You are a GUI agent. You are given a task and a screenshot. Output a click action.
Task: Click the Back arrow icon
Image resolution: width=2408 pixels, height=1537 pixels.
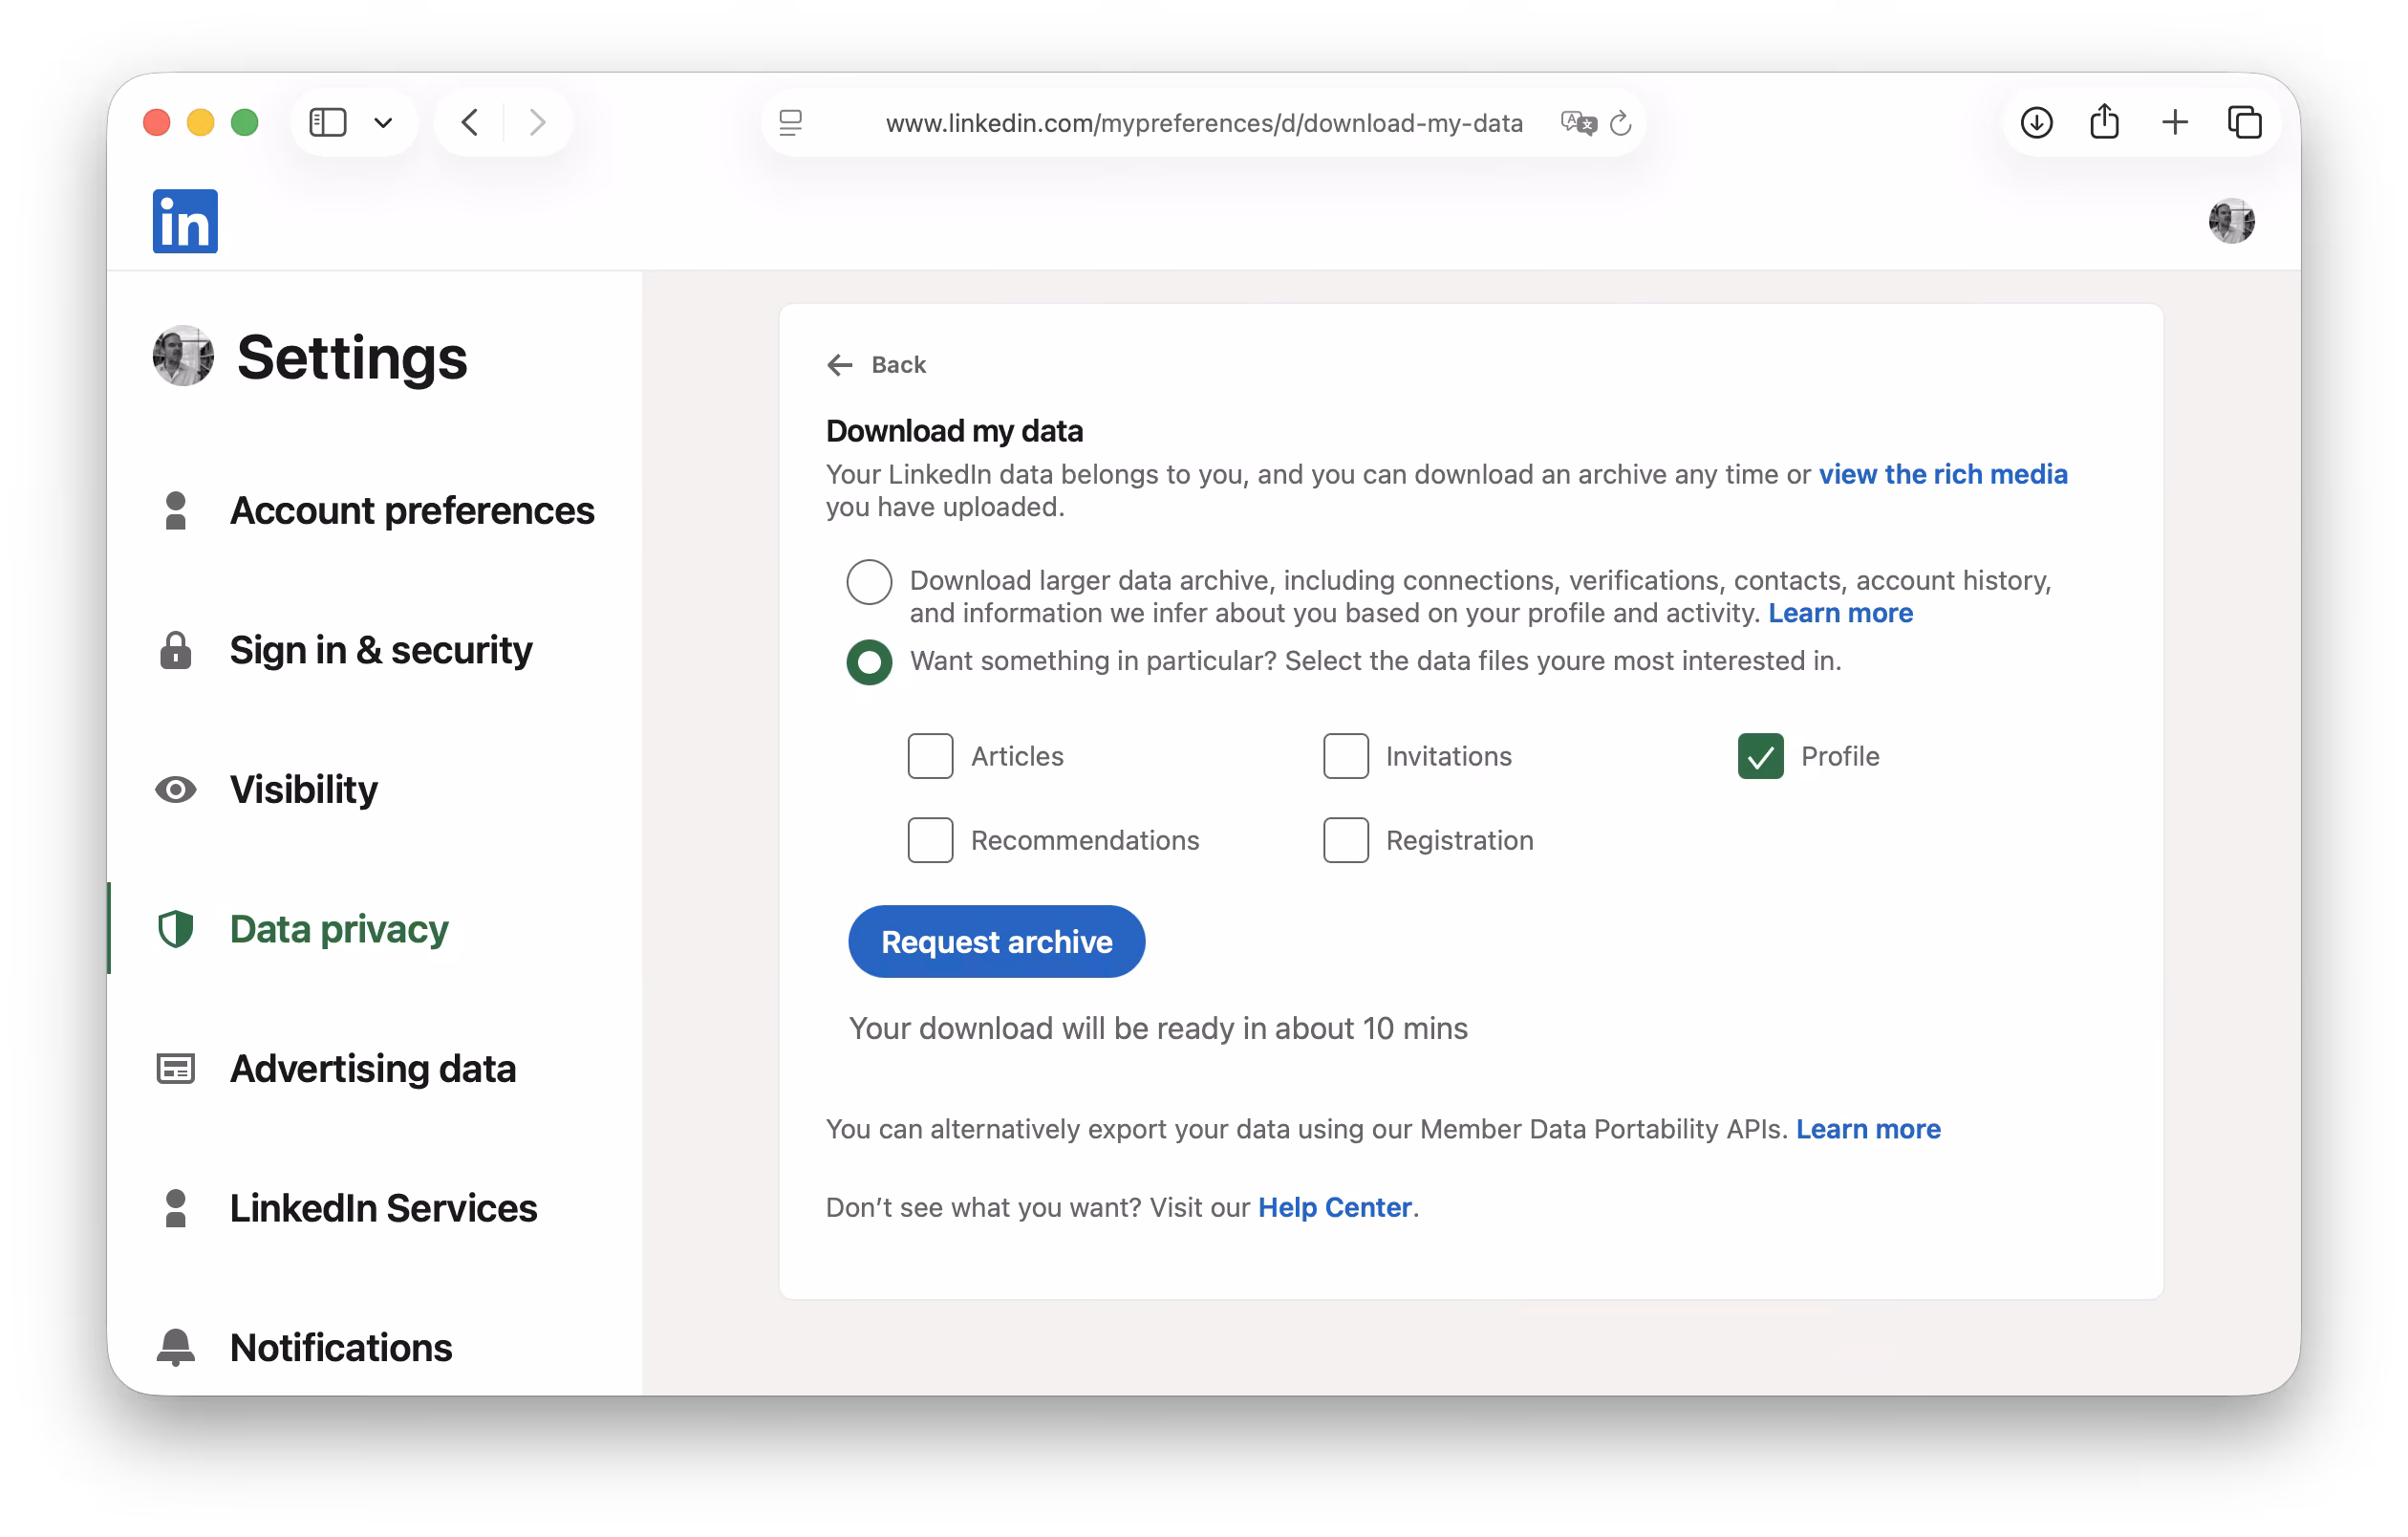840,365
